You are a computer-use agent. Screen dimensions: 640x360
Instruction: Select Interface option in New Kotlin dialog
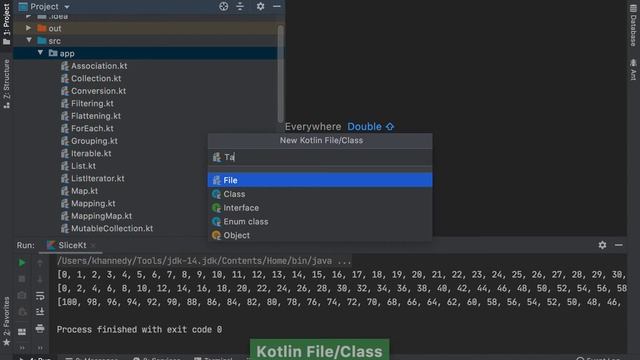320,208
